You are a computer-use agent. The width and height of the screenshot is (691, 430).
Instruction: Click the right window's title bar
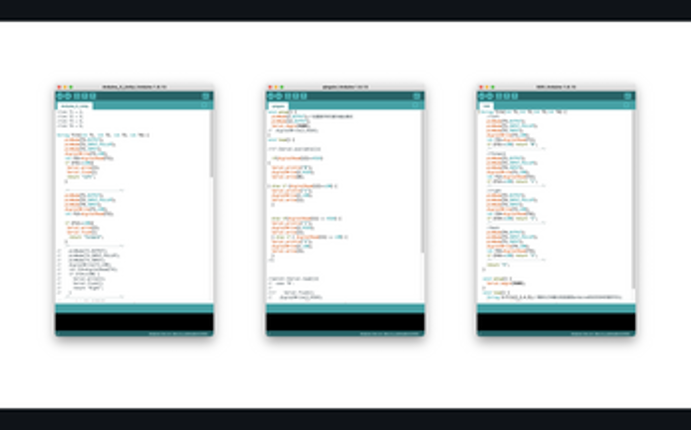point(556,87)
